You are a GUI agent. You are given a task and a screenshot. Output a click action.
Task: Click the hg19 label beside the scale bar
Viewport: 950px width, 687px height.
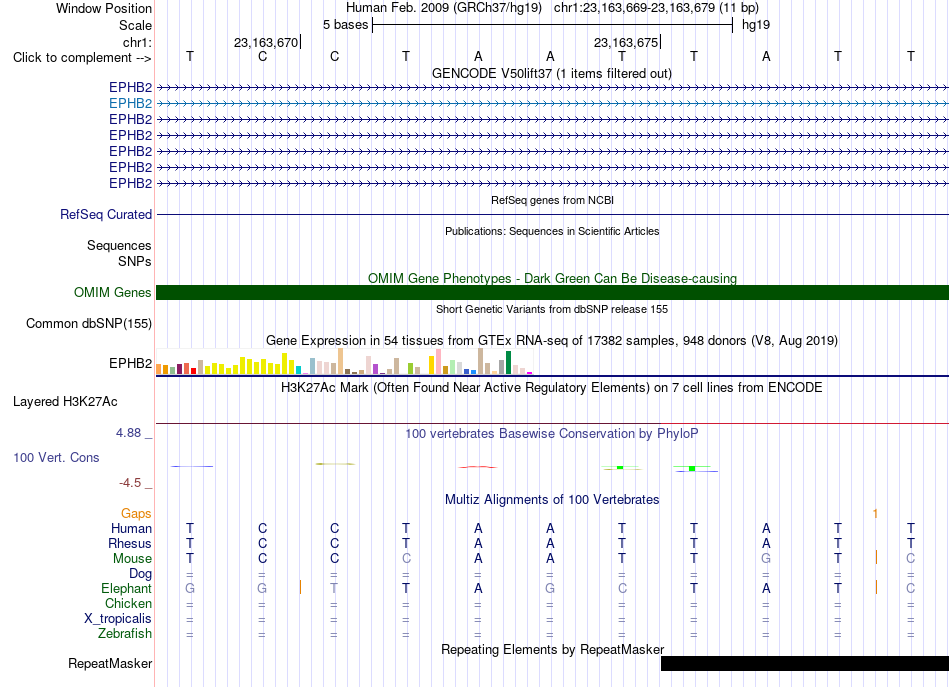756,25
